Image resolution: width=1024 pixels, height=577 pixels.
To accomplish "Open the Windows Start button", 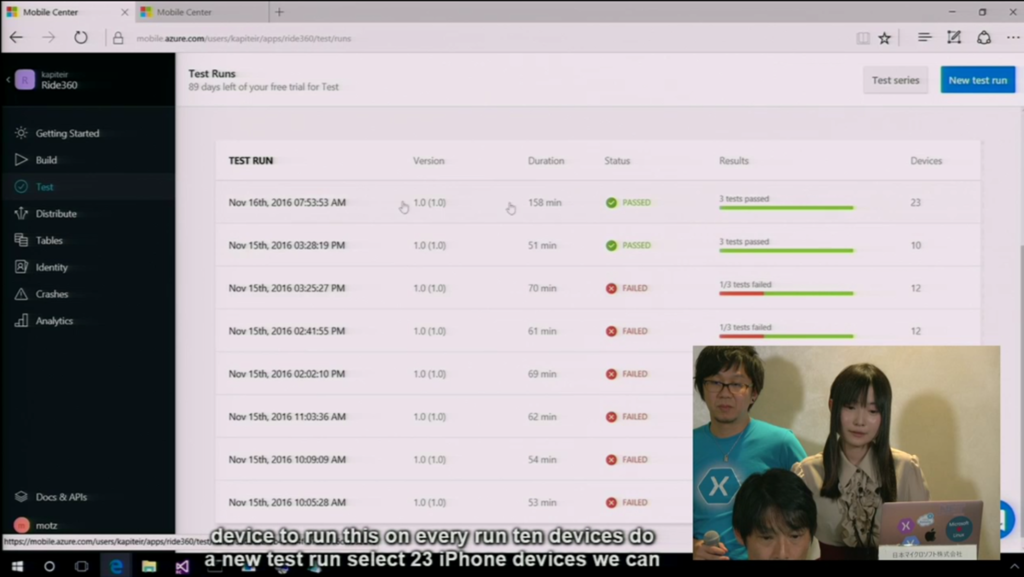I will pos(17,566).
